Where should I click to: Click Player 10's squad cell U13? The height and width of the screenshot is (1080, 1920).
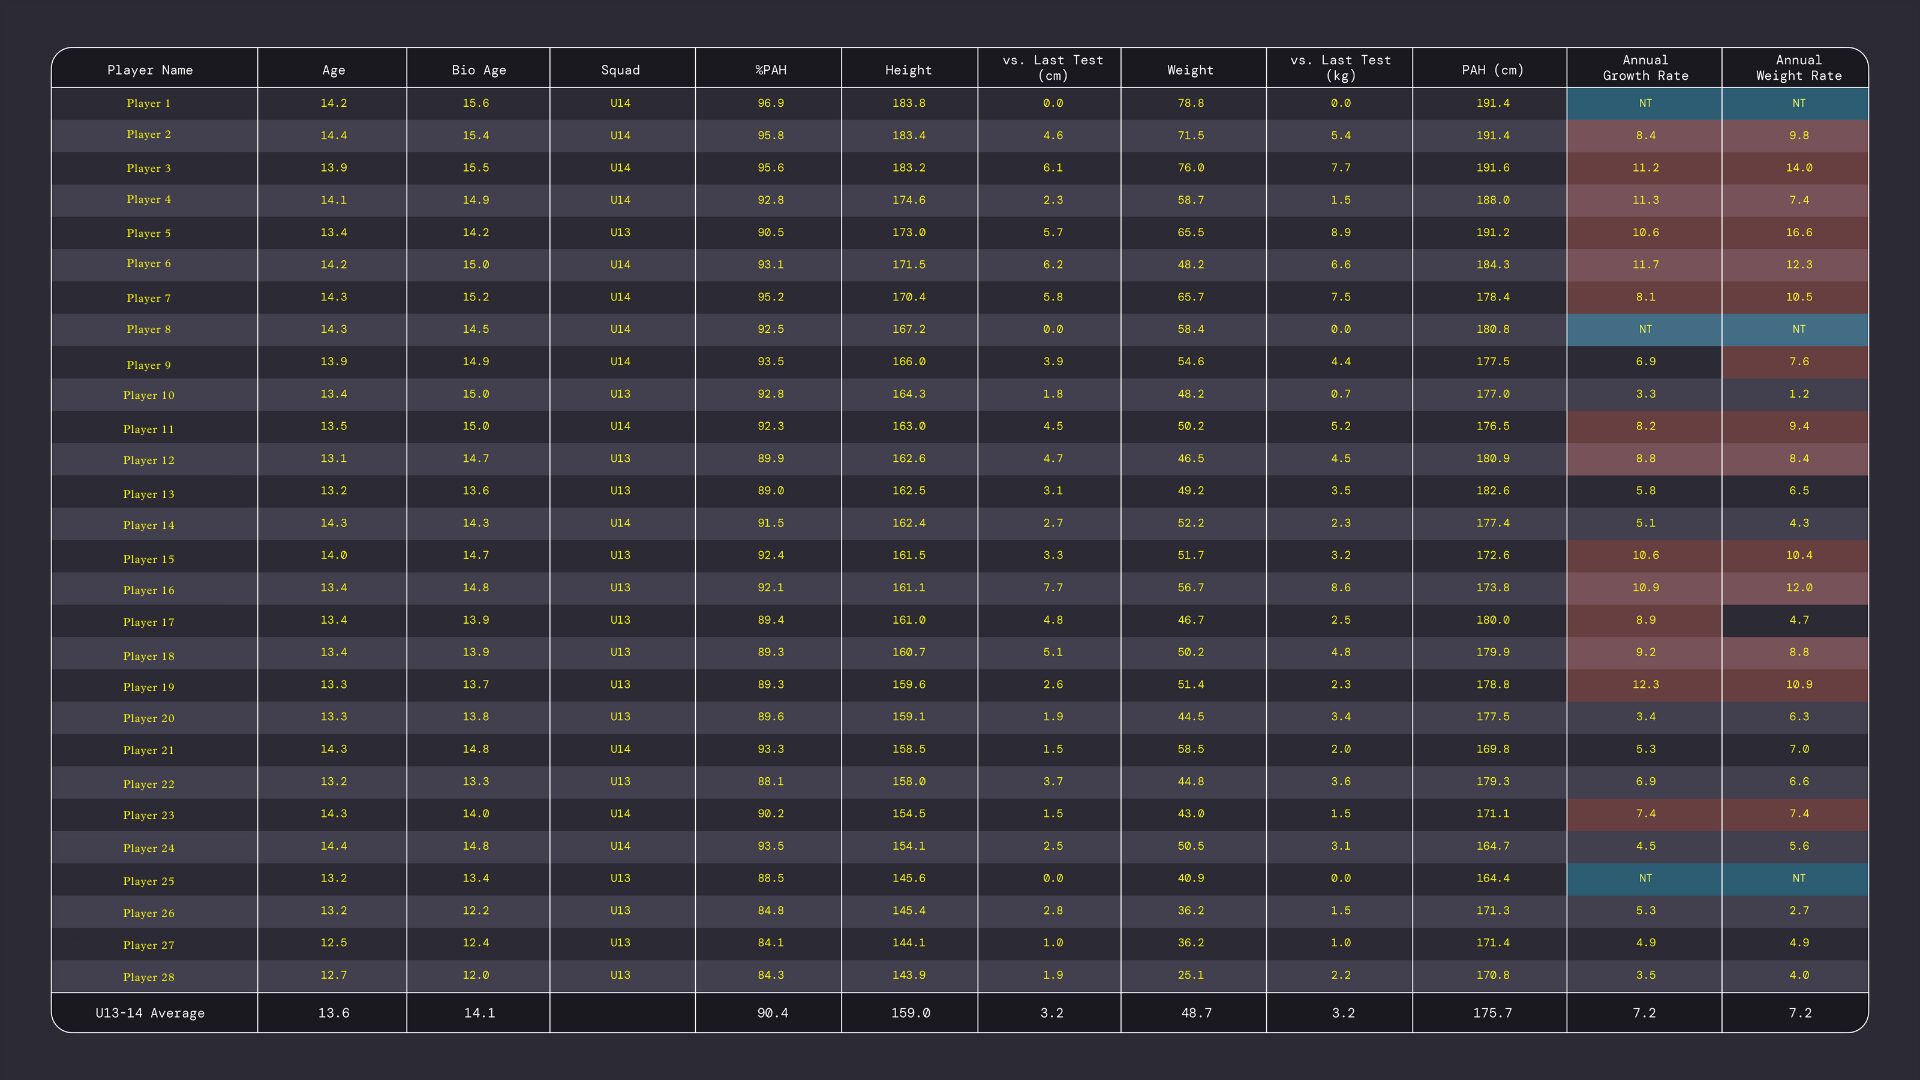click(620, 394)
